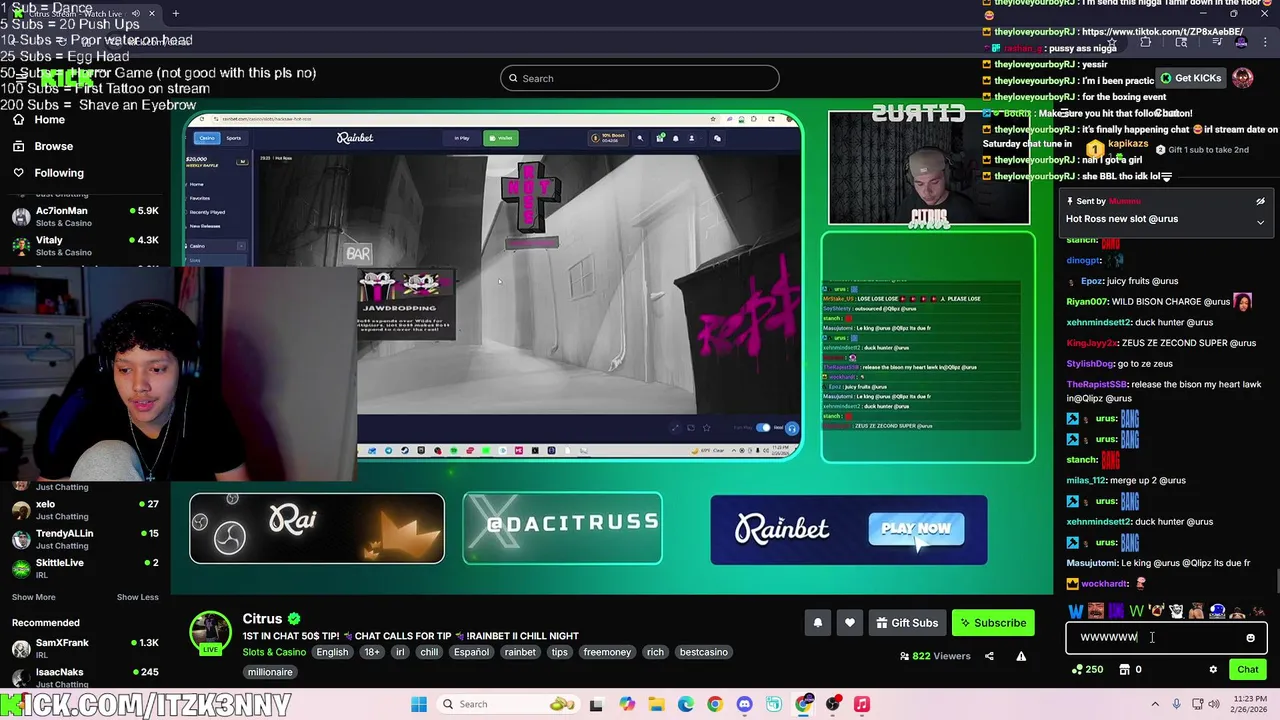Click the @DACITRUSS X banner
This screenshot has height=720, width=1280.
pos(562,528)
